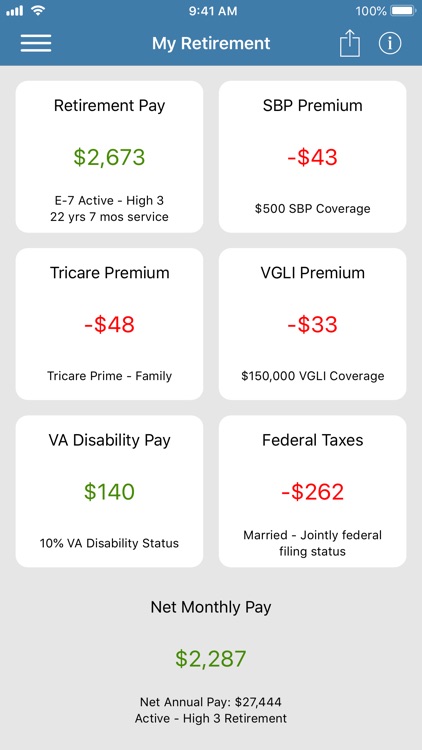Open the hamburger menu
The image size is (422, 750).
[36, 44]
